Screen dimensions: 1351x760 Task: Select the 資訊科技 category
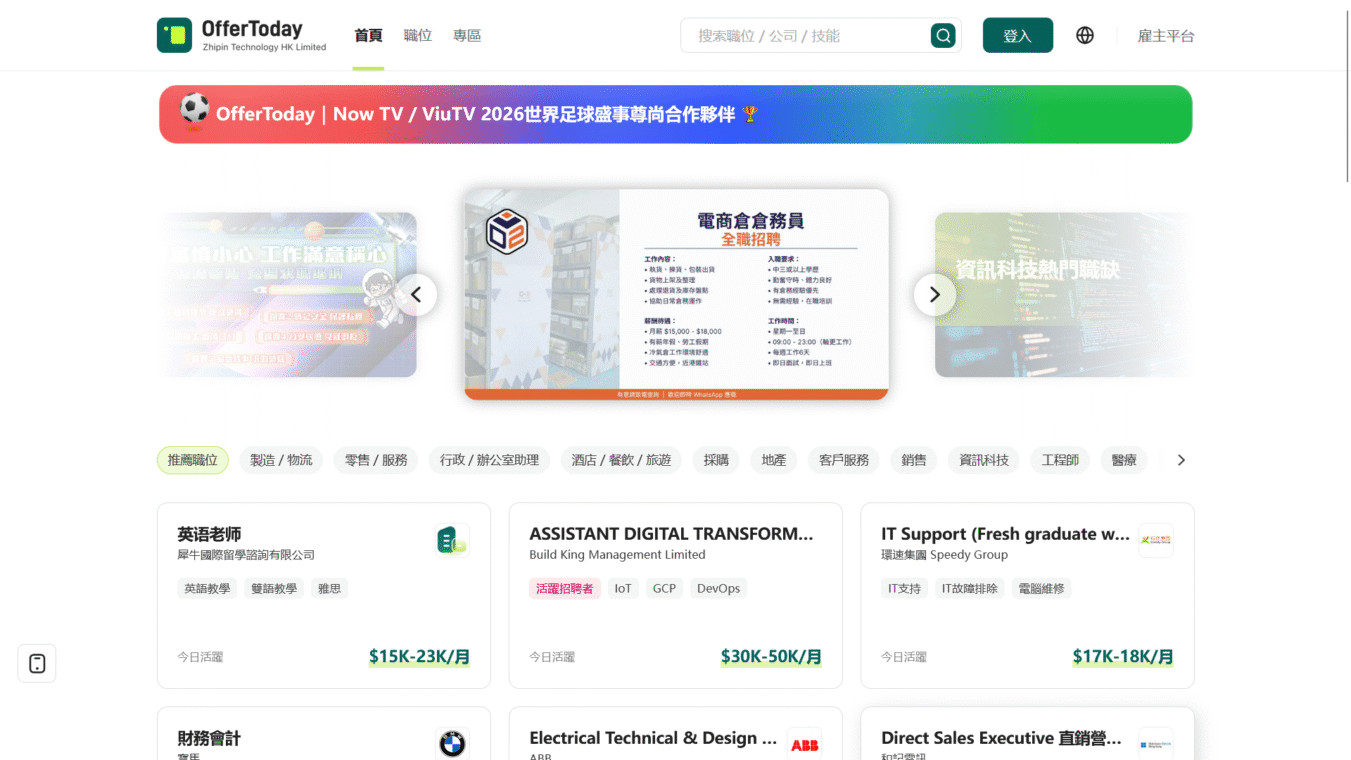click(984, 460)
